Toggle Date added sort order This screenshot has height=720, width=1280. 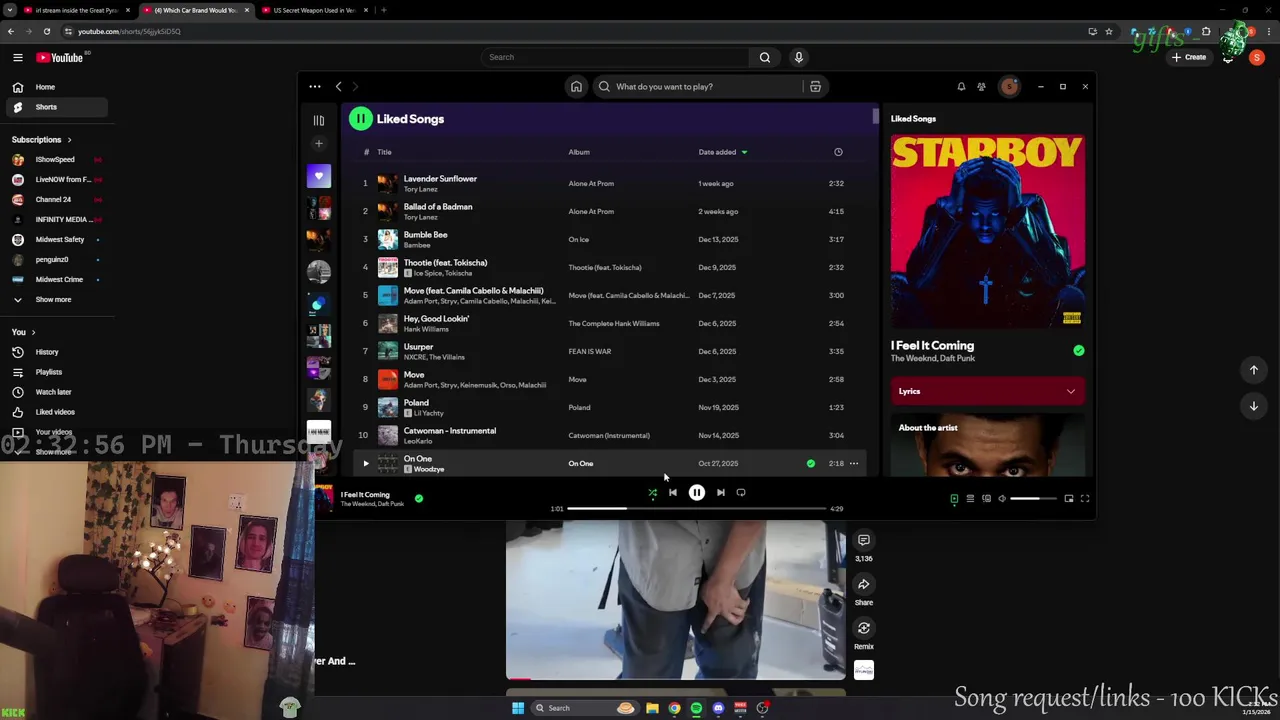coord(723,152)
